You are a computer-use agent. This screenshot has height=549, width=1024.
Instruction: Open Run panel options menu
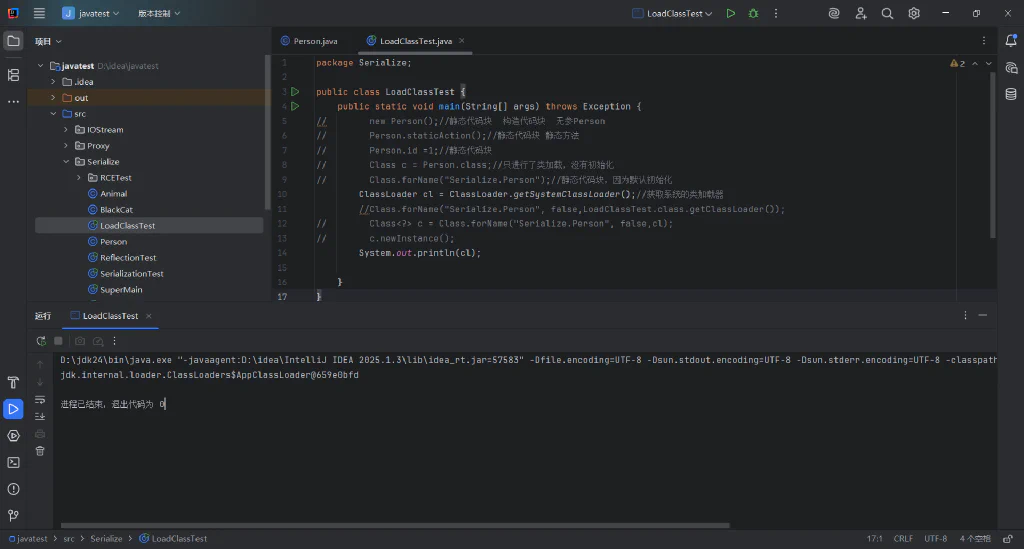pyautogui.click(x=965, y=315)
